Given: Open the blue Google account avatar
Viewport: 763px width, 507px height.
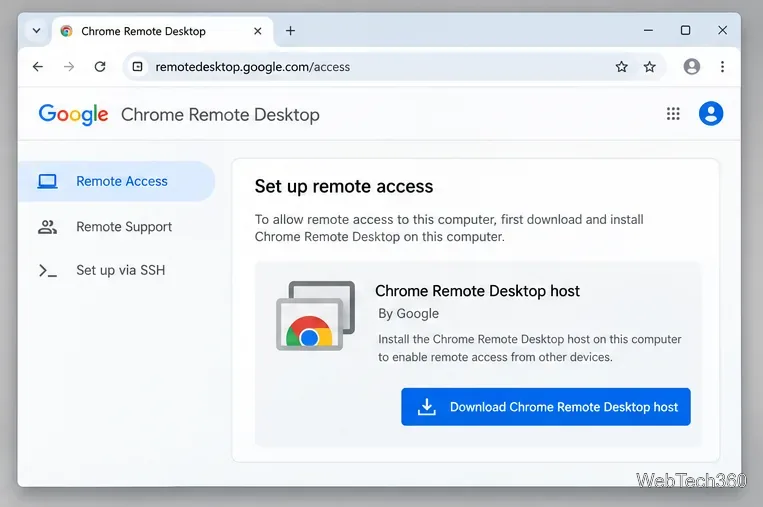Looking at the screenshot, I should (711, 113).
